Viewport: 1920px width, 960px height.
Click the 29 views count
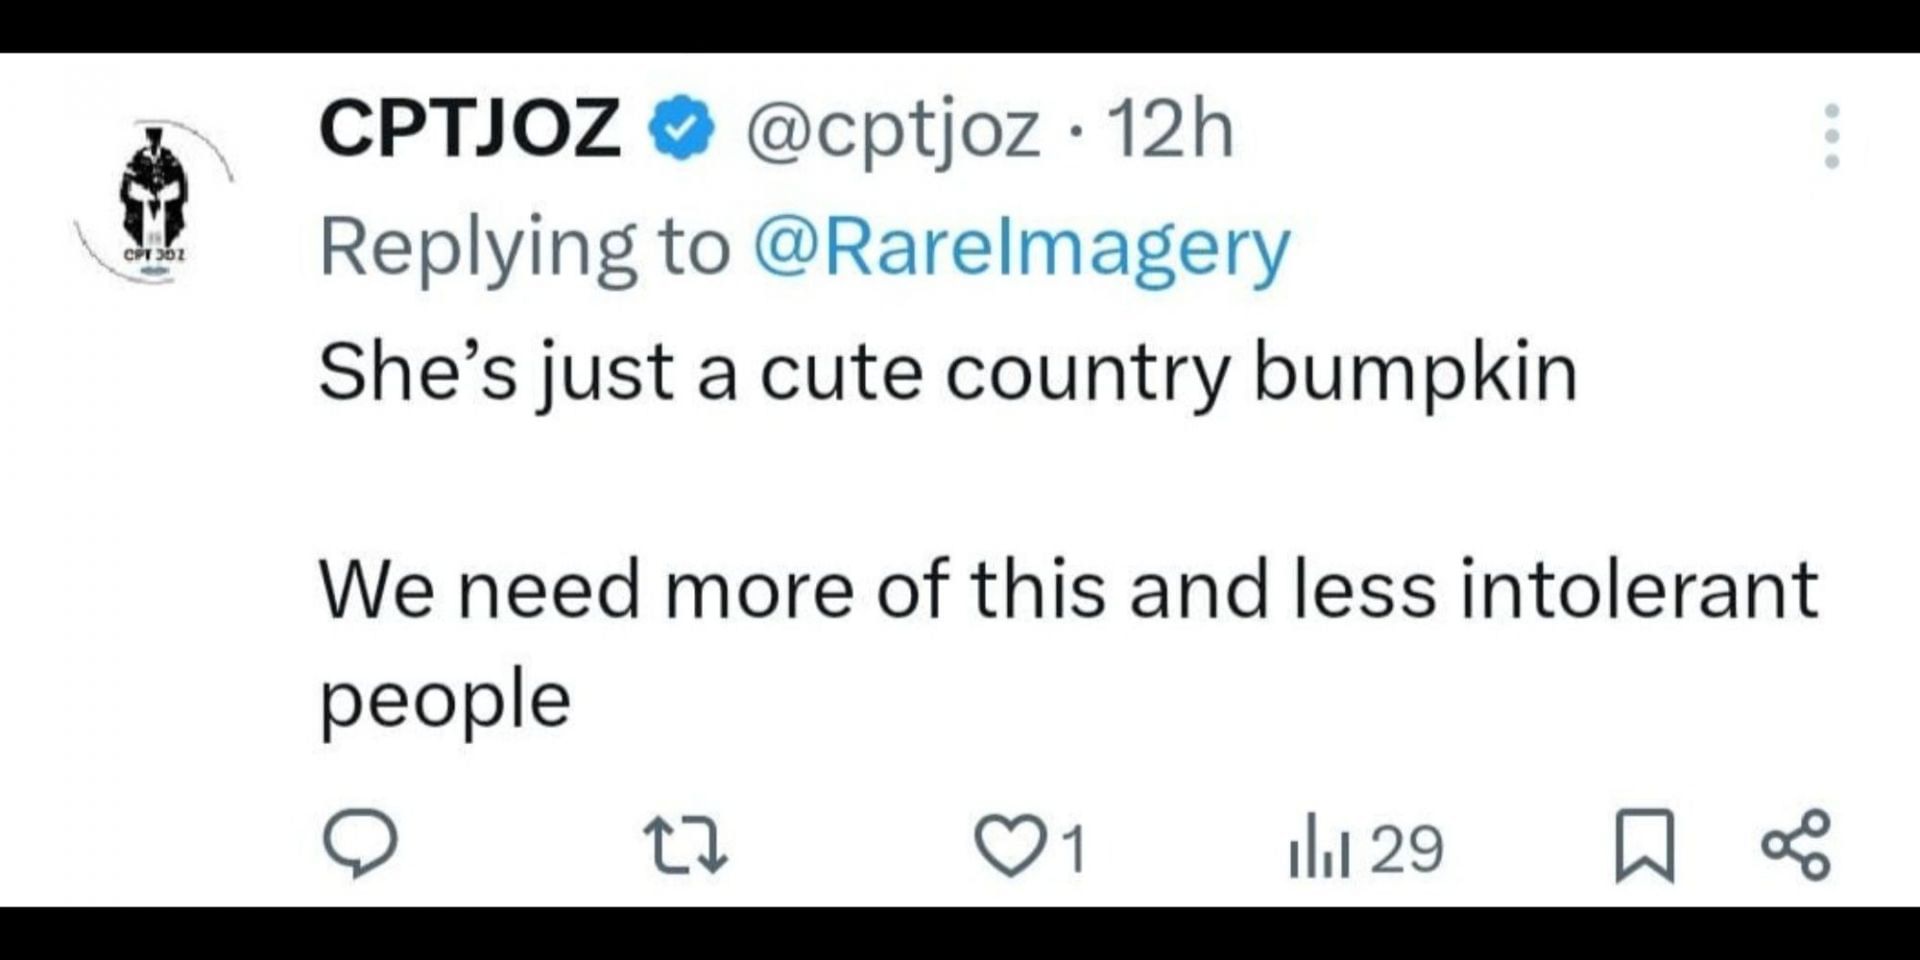click(x=1406, y=849)
